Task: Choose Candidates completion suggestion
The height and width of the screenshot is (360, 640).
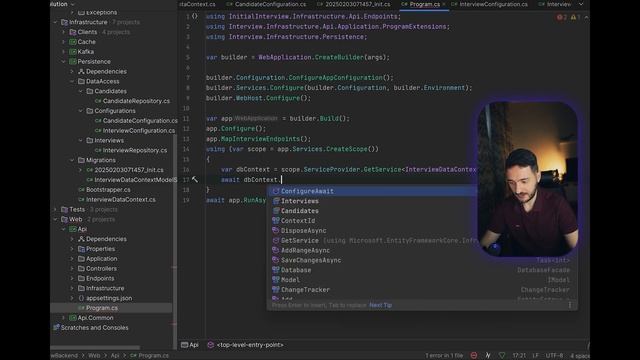Action: (x=300, y=211)
